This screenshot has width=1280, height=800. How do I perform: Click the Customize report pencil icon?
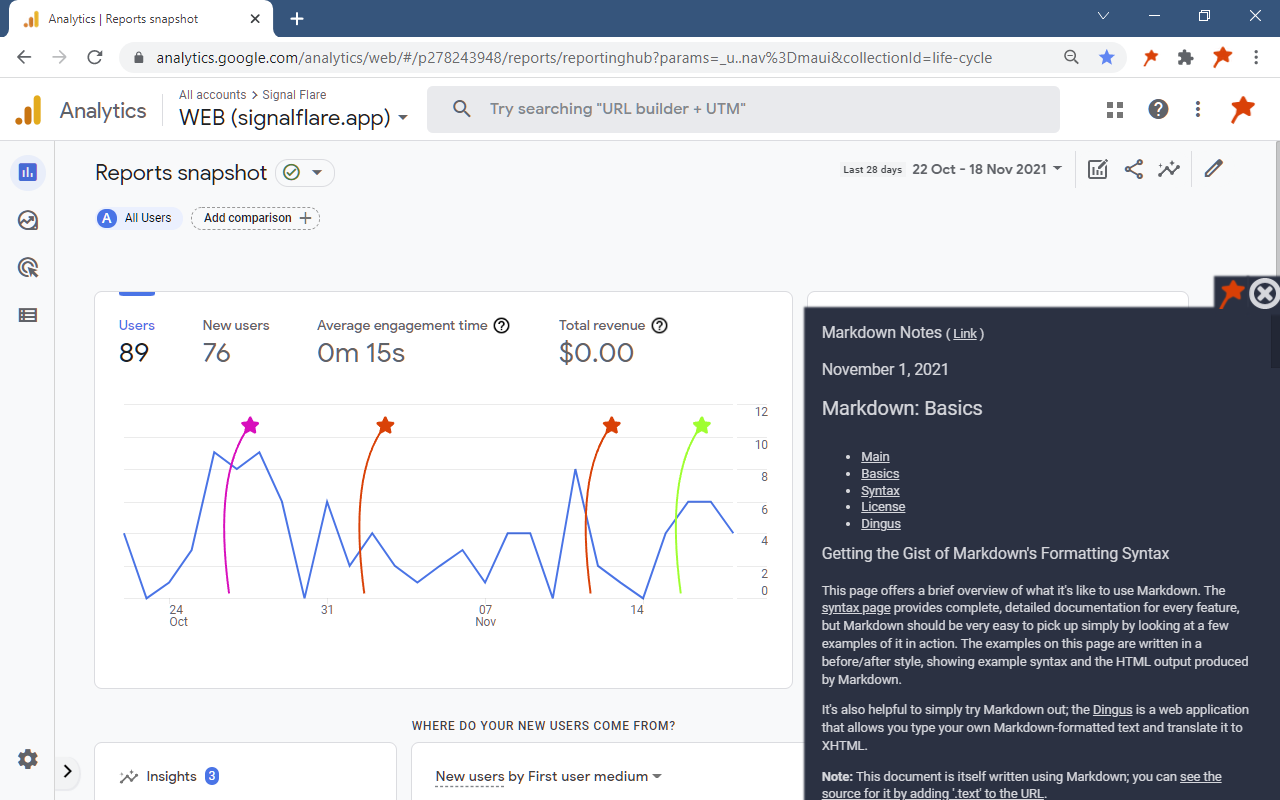1213,169
